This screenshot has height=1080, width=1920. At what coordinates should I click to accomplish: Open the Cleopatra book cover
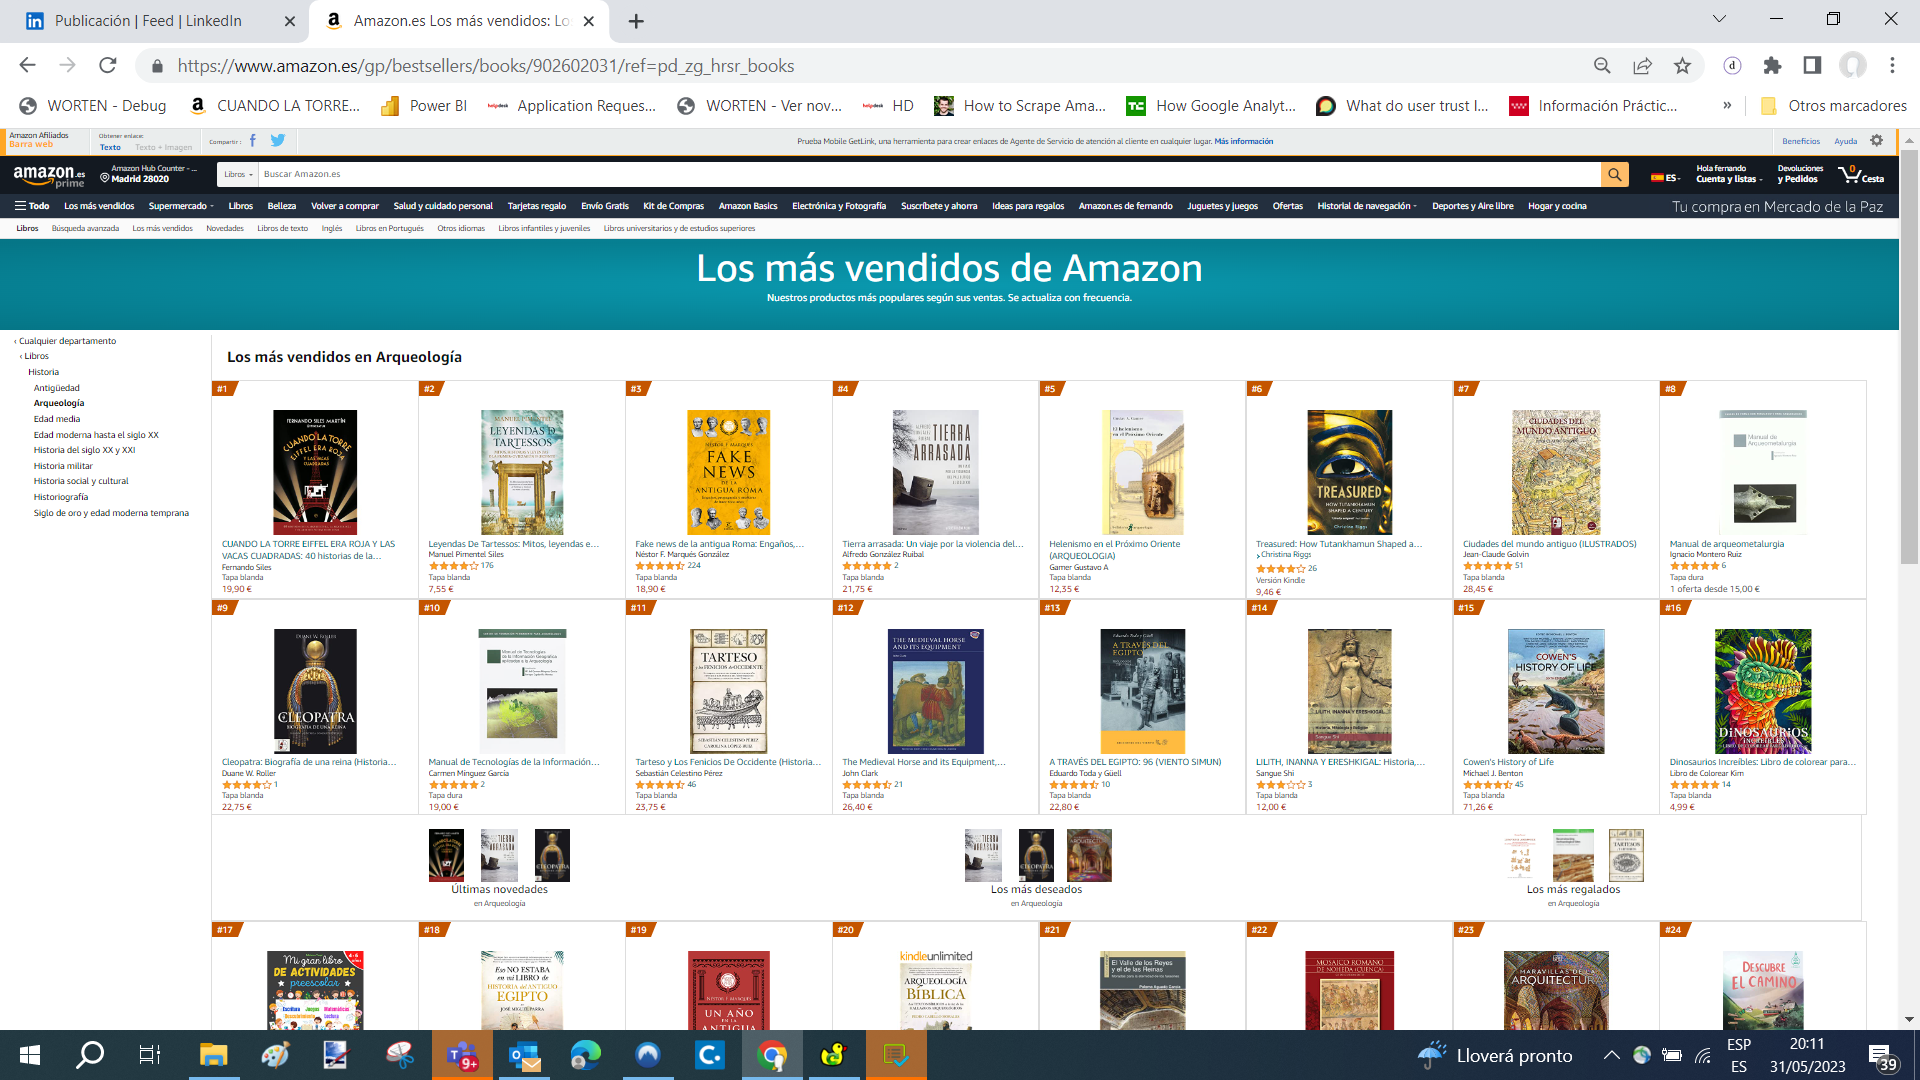pos(315,691)
